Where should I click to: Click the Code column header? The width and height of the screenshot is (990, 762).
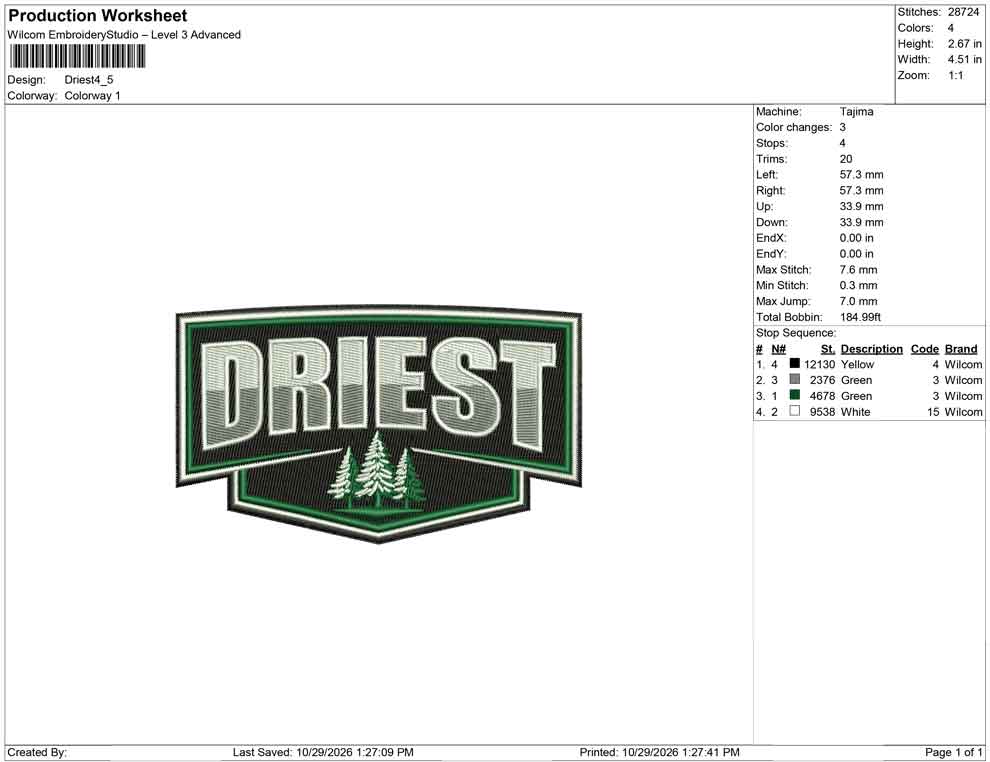(x=925, y=349)
